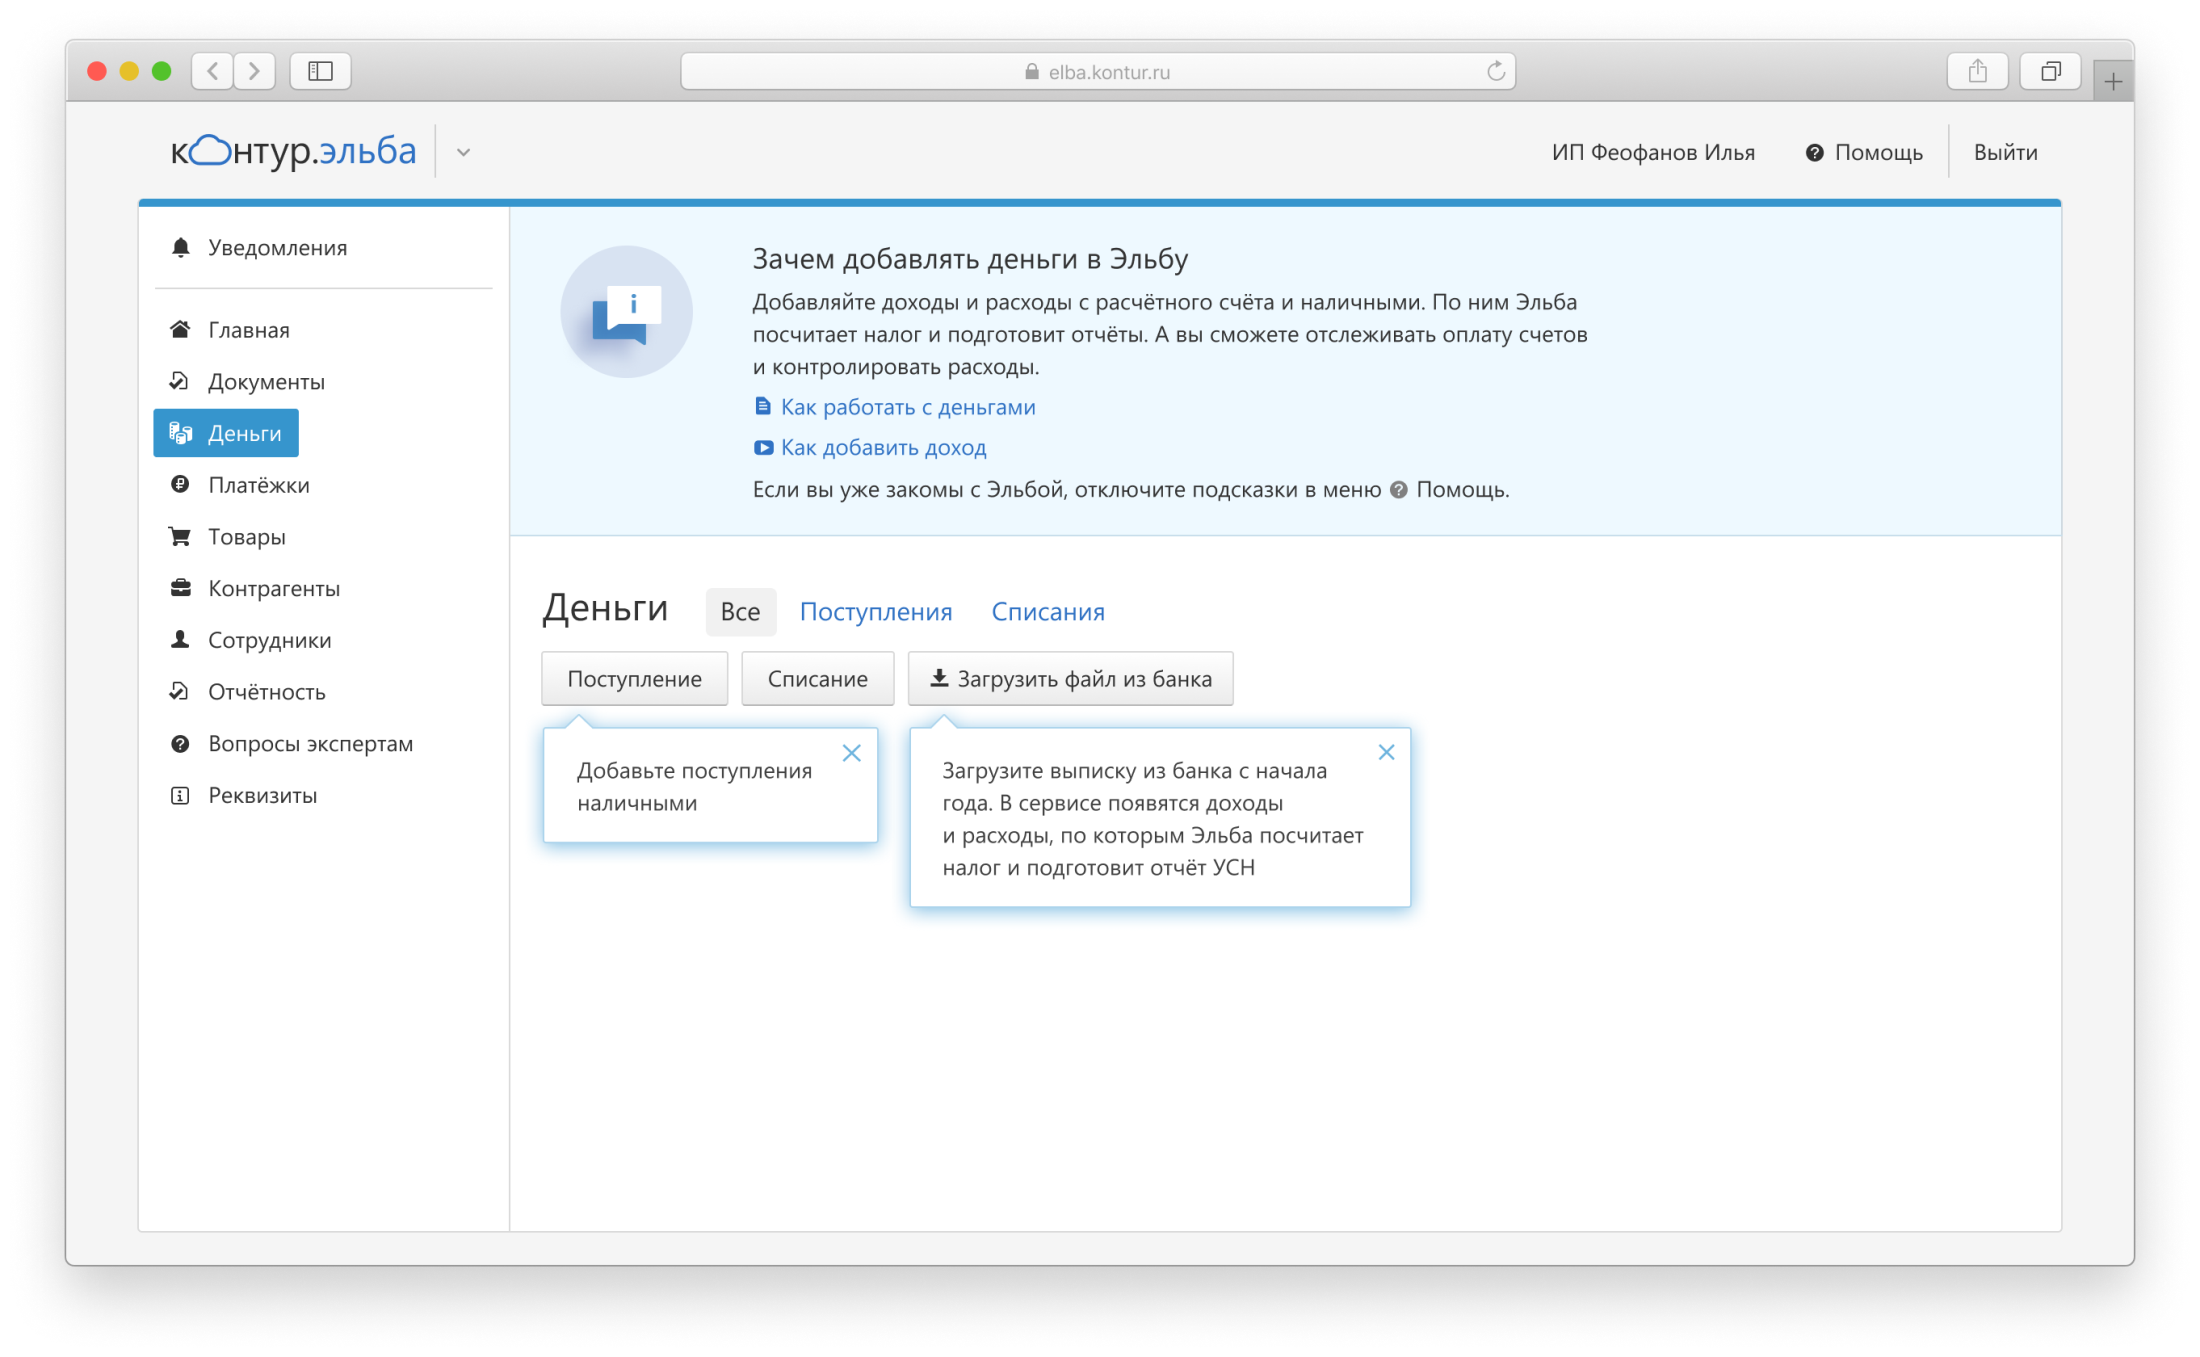Click the Зачем добавлять деньги в Эльбу heading
The image size is (2200, 1357).
pos(970,259)
